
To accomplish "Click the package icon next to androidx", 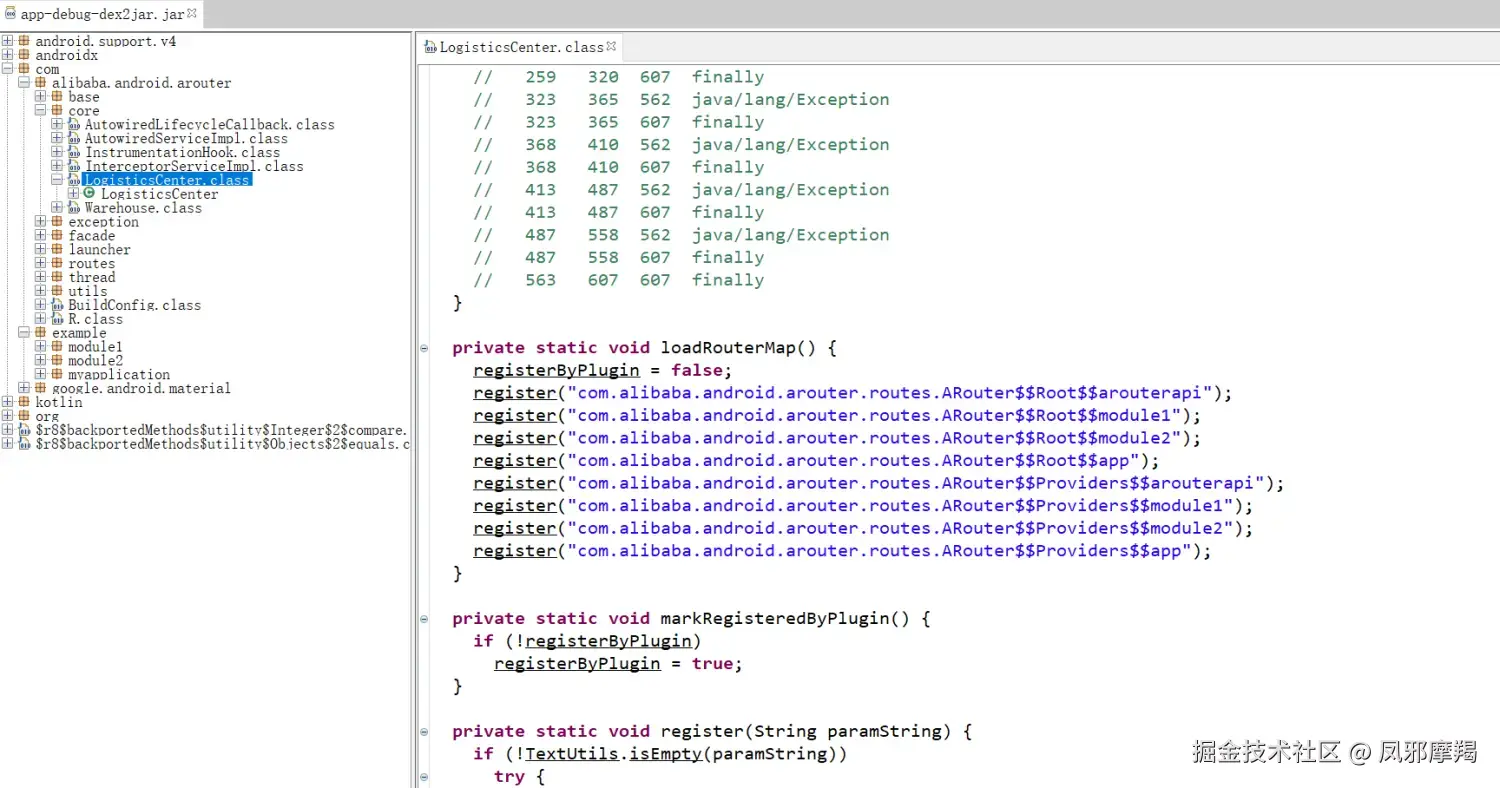I will click(x=24, y=55).
